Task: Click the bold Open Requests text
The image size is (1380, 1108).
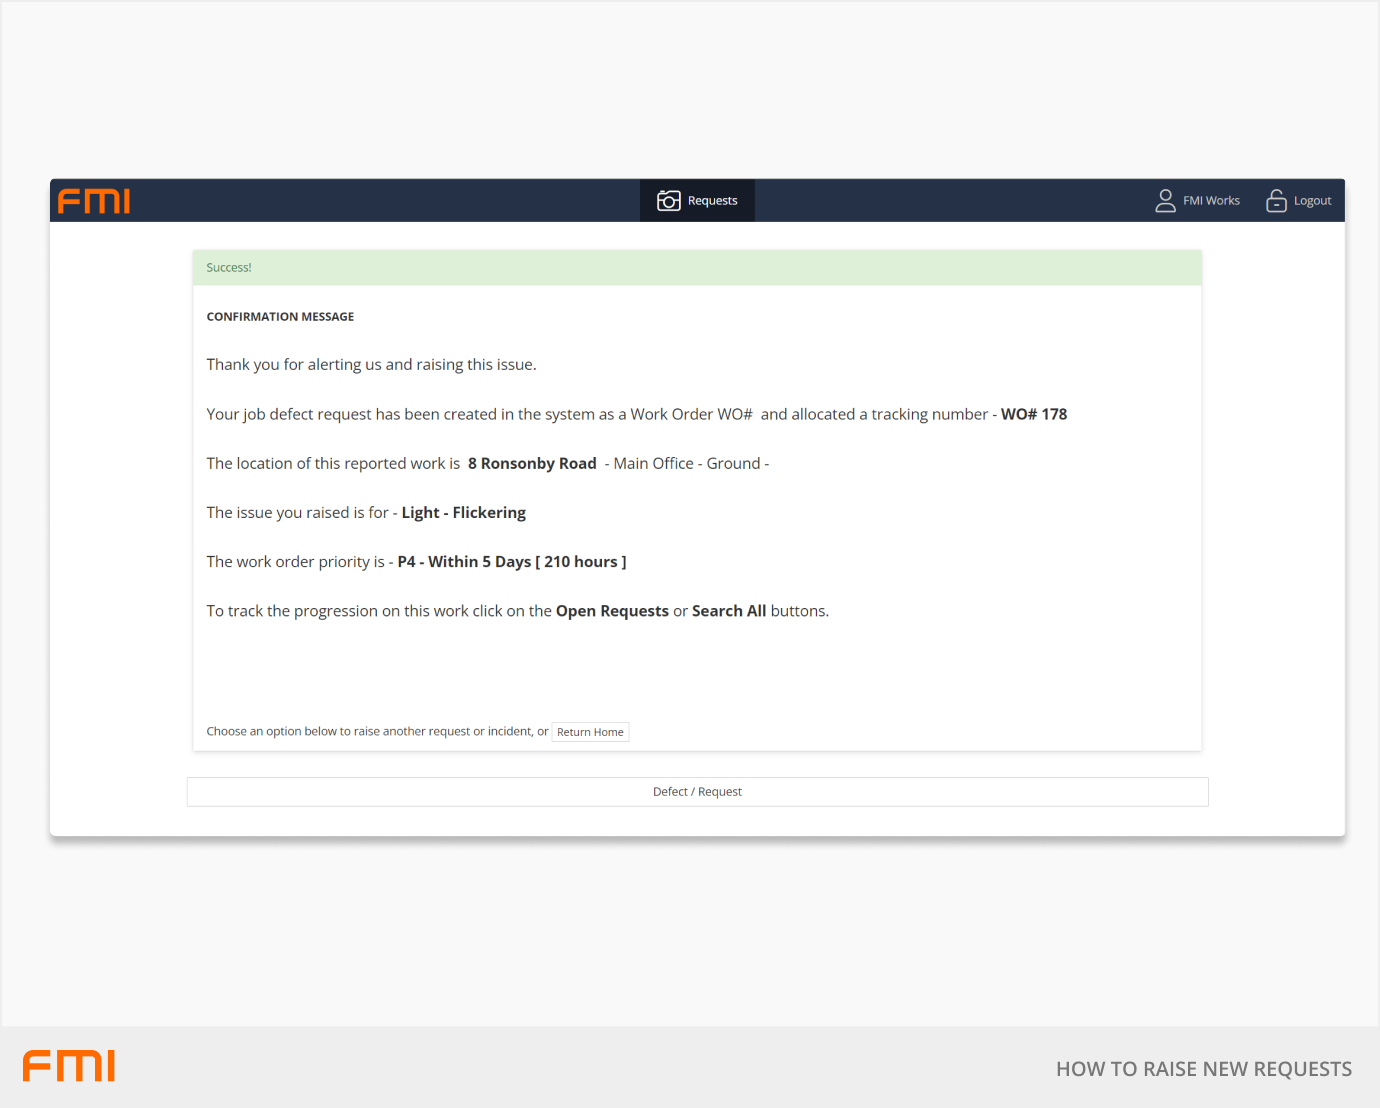Action: pos(612,611)
